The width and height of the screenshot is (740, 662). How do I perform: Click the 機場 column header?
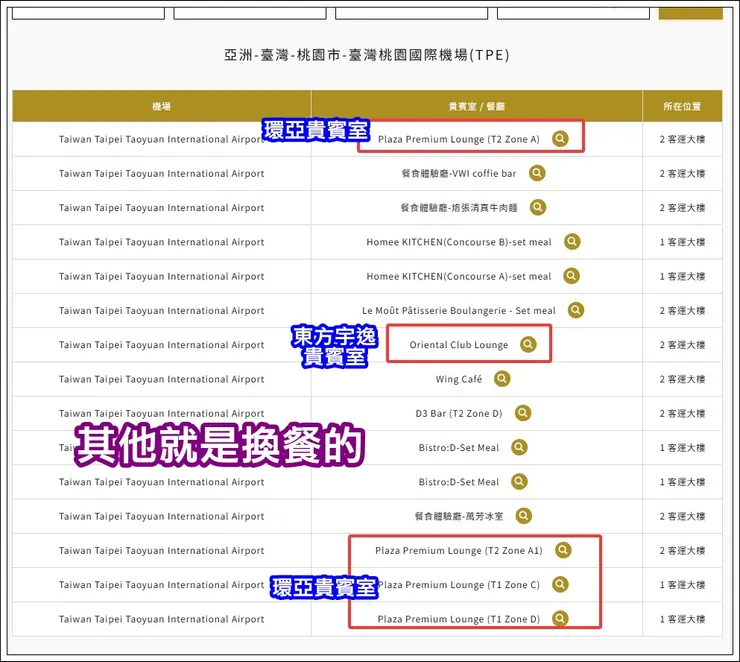pos(161,106)
